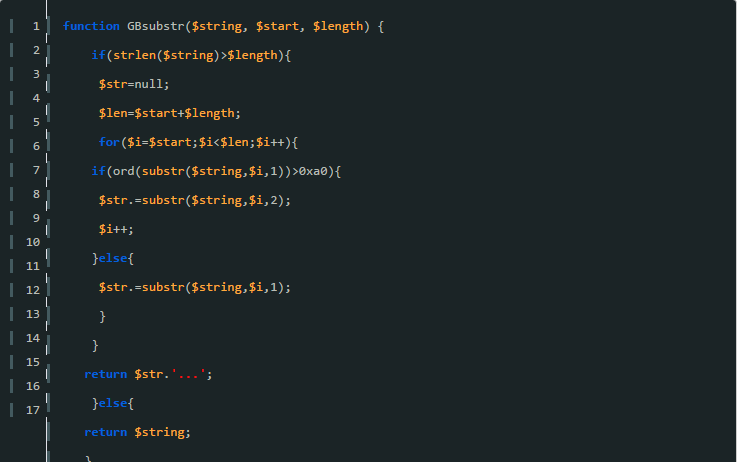This screenshot has width=737, height=462.
Task: Click 'return' keyword before $str
Action: tap(106, 374)
